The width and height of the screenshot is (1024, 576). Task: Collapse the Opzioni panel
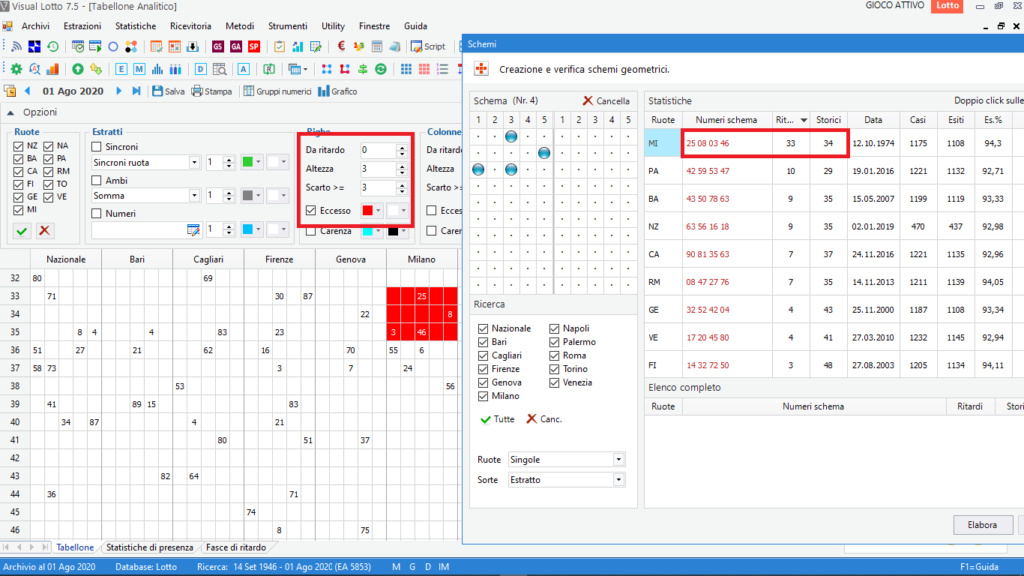click(11, 112)
